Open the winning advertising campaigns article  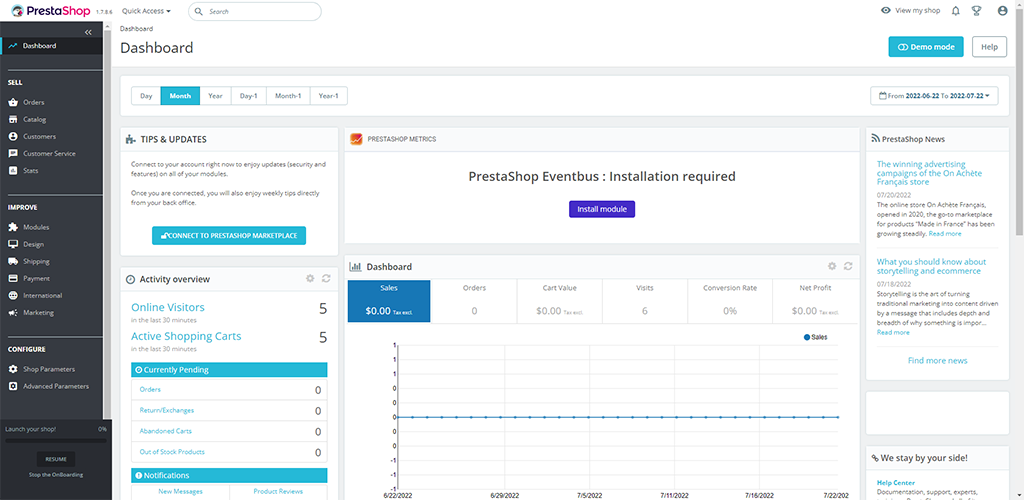929,173
